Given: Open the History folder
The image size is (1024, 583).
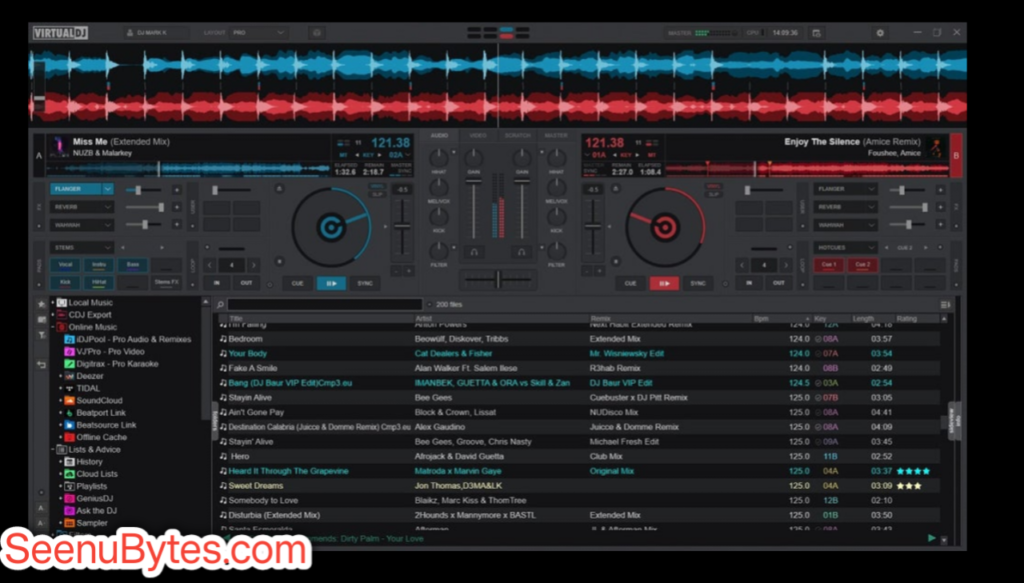Looking at the screenshot, I should click(89, 462).
